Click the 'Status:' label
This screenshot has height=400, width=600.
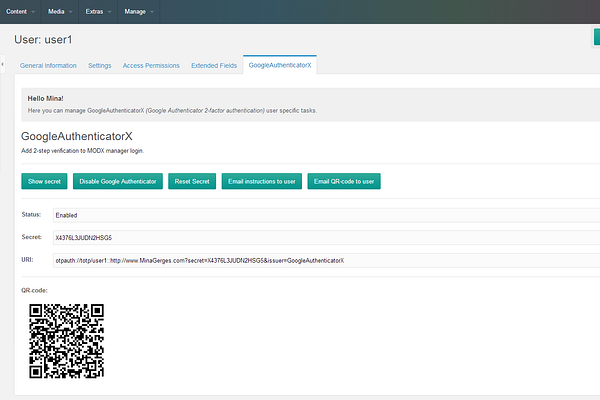pos(31,215)
